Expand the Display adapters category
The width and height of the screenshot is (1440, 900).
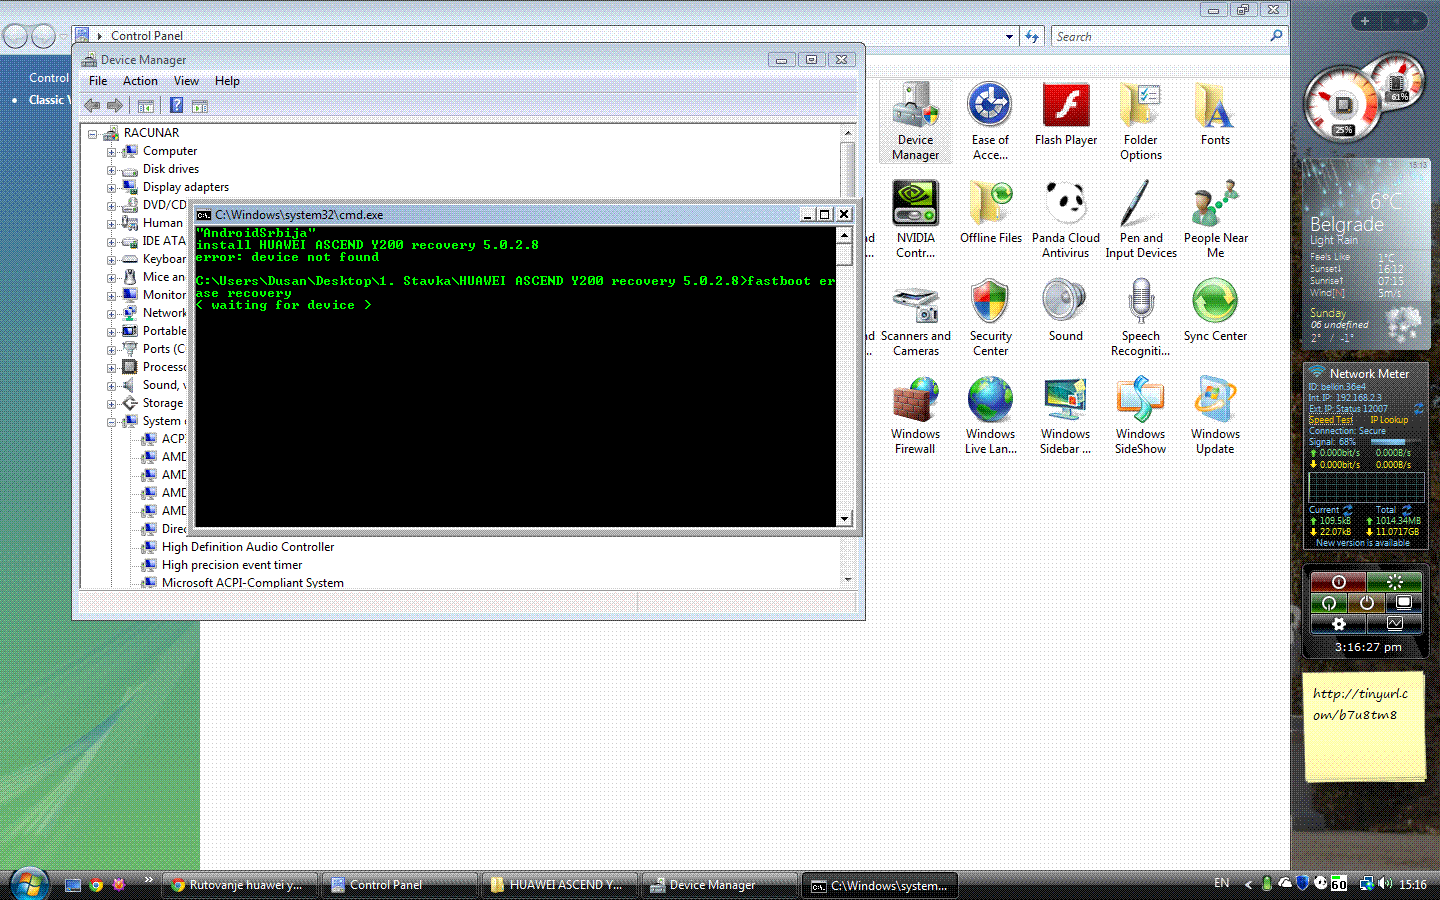point(112,188)
